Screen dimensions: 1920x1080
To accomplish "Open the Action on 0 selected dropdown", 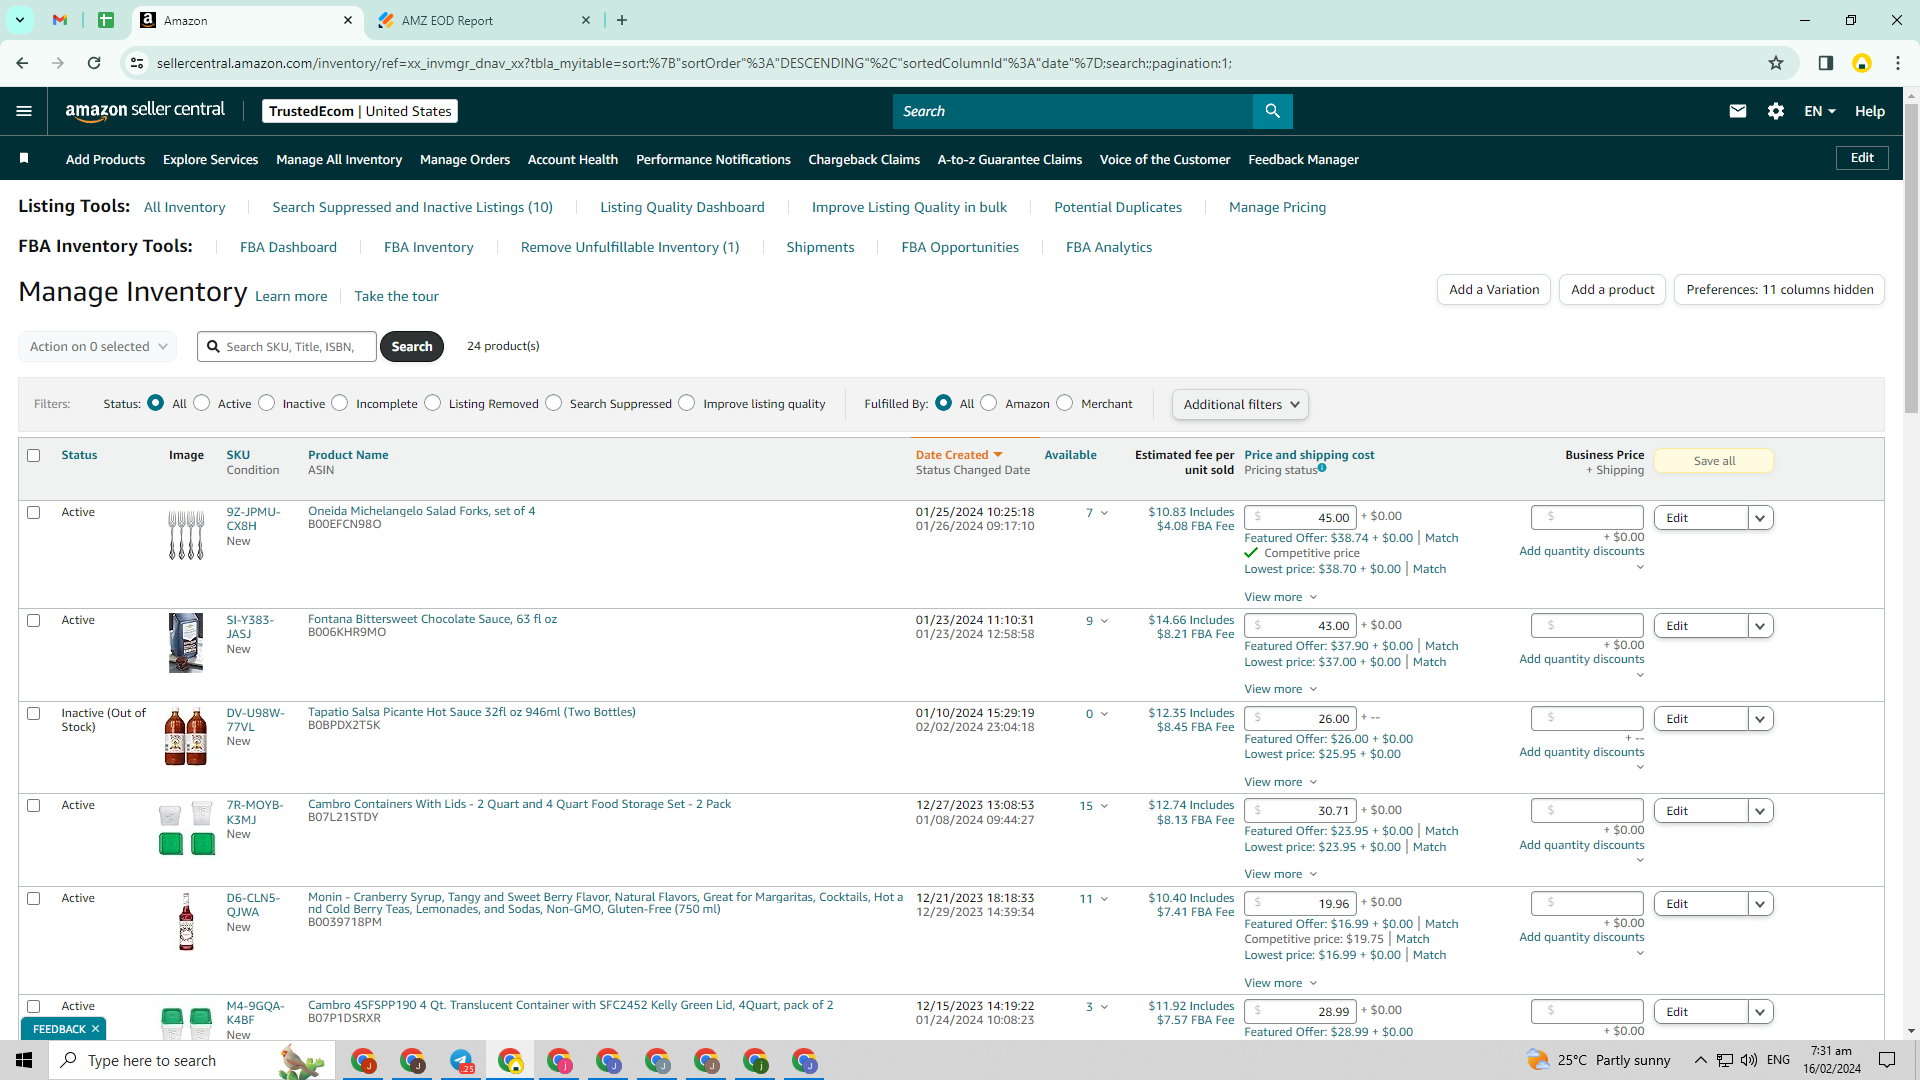I will (x=98, y=346).
